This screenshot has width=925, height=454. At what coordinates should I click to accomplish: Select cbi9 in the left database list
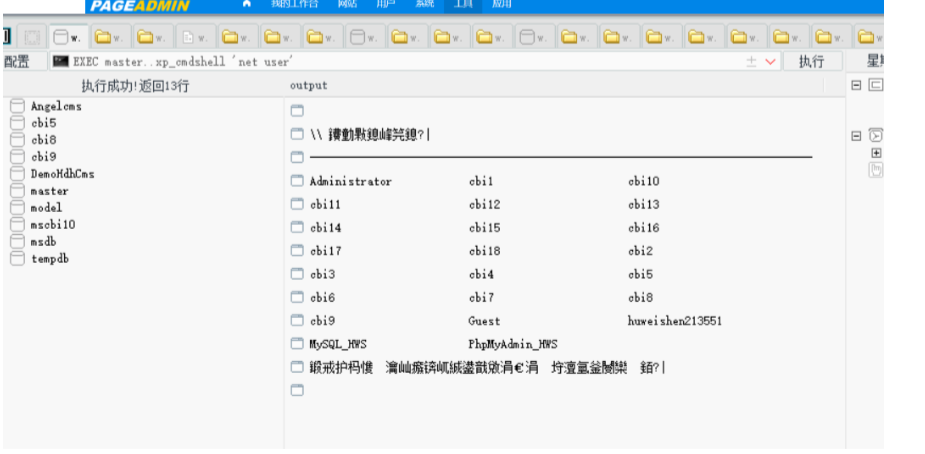coord(44,157)
